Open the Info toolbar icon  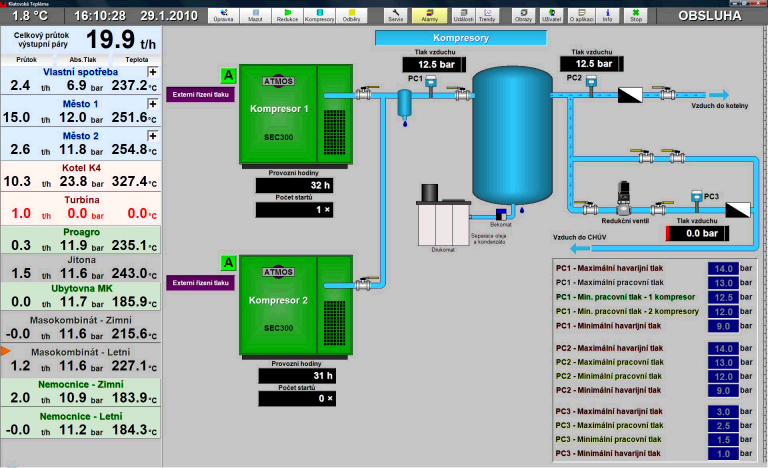click(608, 16)
